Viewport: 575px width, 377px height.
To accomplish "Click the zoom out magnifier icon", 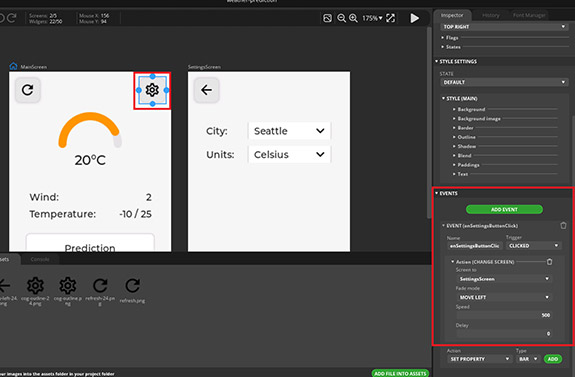I will 341,18.
